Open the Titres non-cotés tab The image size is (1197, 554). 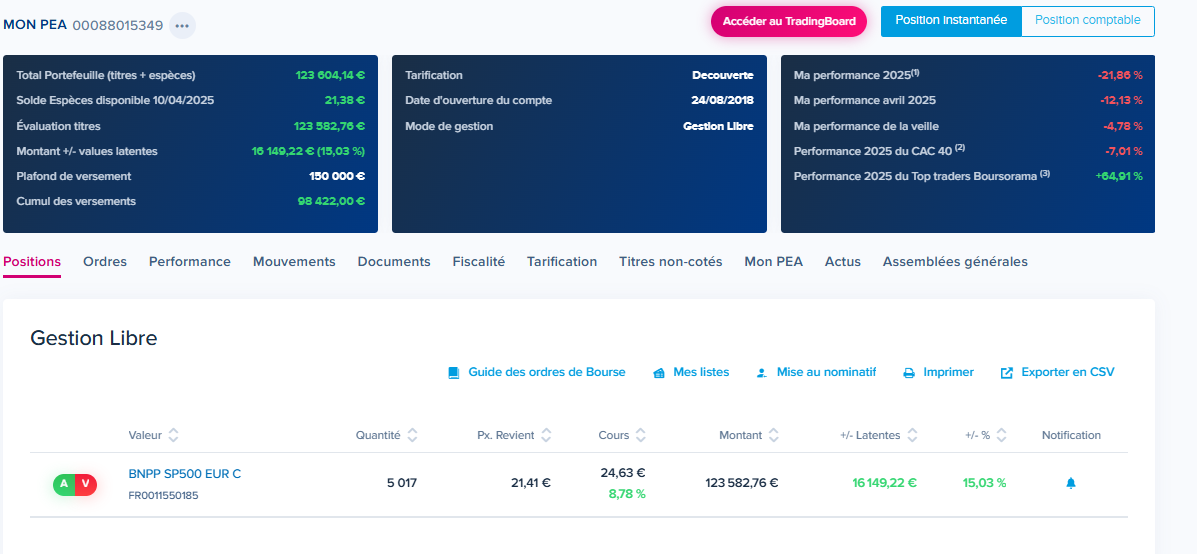pos(670,262)
